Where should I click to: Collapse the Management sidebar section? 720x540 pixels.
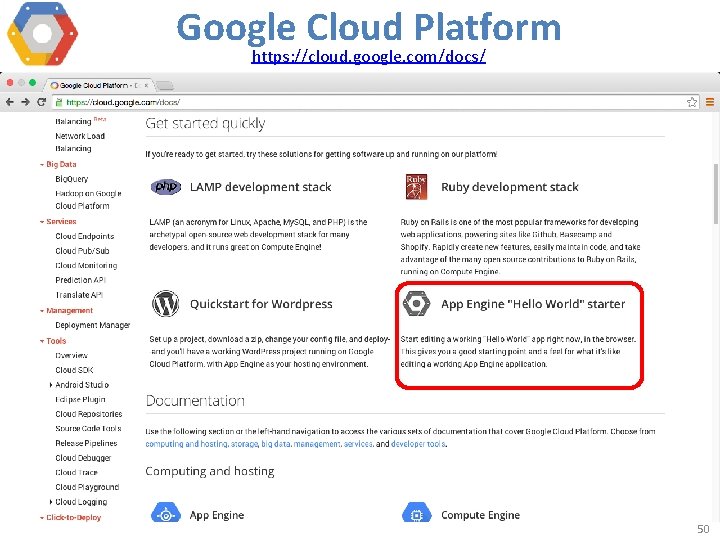(66, 310)
